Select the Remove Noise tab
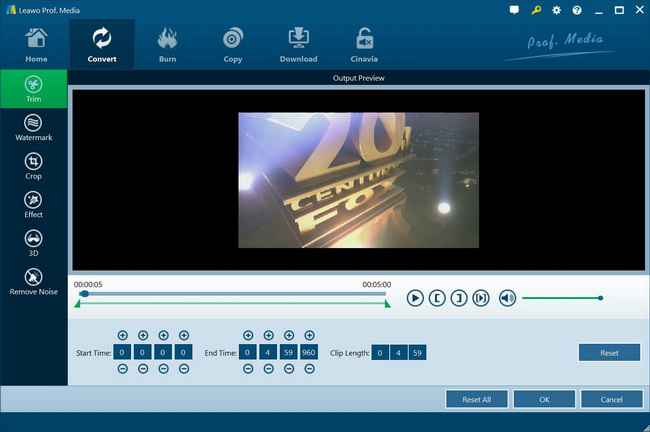Image resolution: width=650 pixels, height=432 pixels. [34, 282]
